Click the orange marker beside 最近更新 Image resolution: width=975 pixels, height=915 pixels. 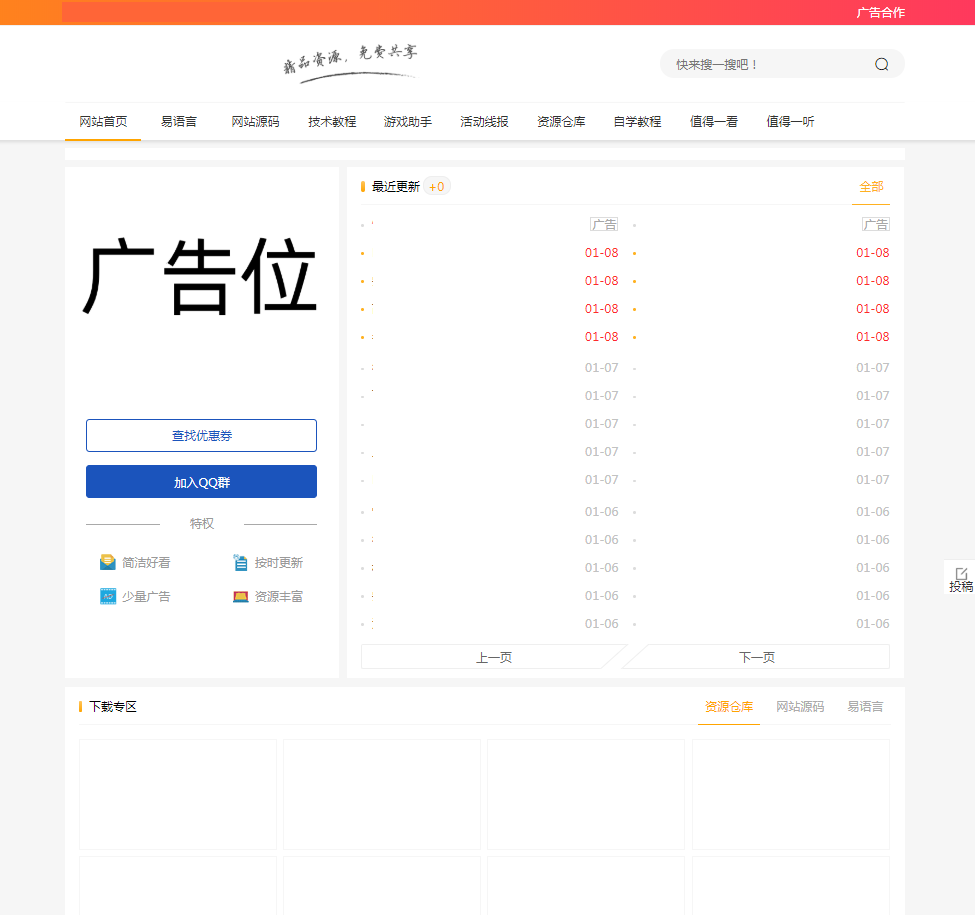[x=362, y=186]
